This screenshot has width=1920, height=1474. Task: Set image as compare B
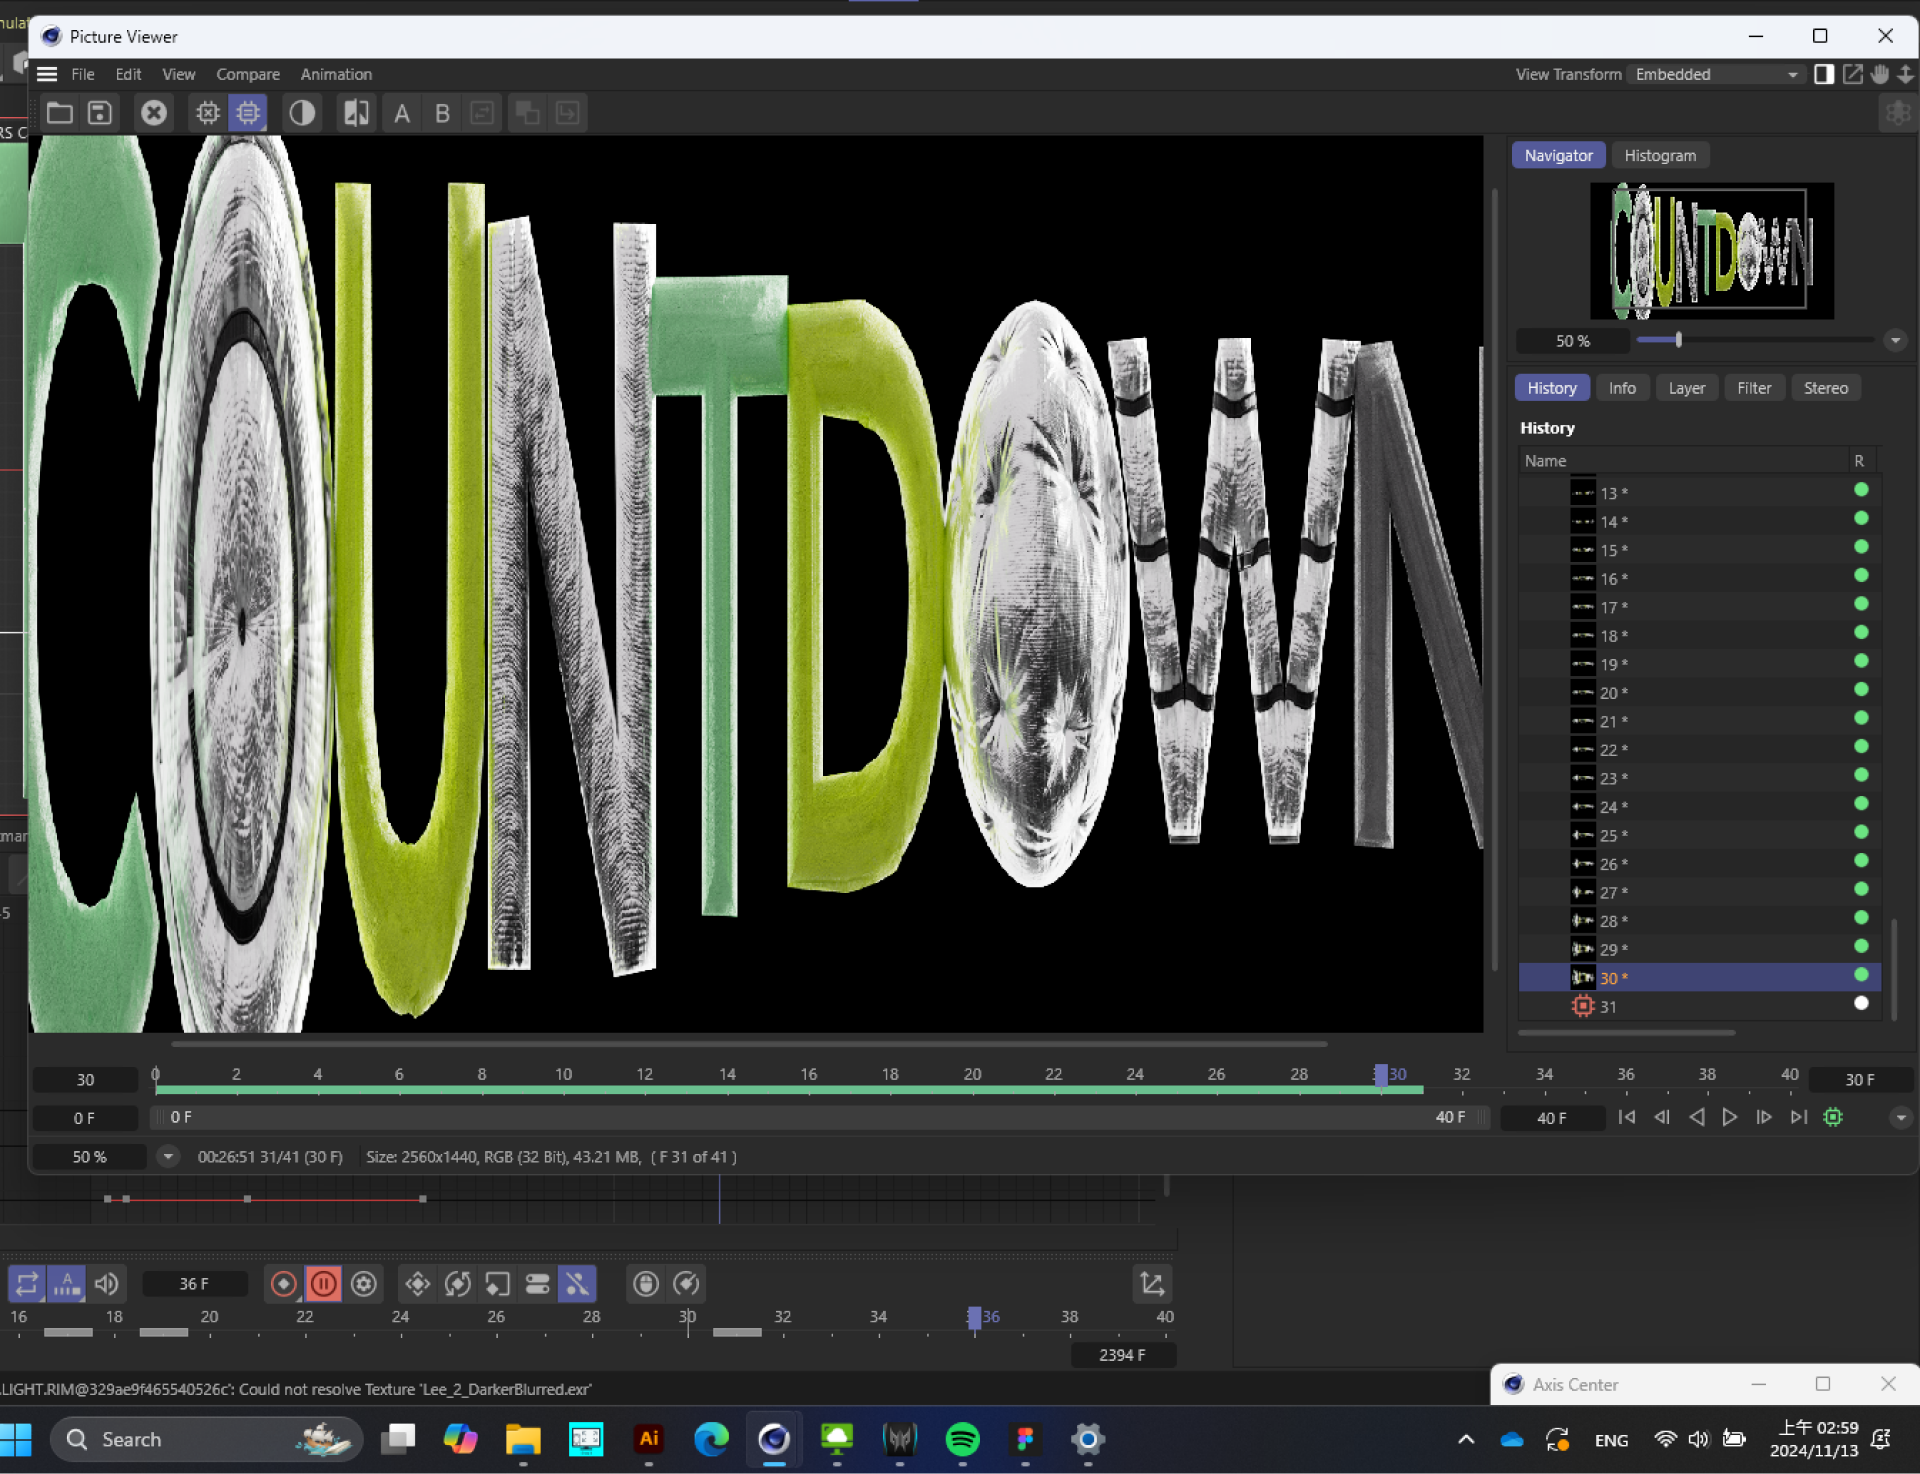[x=442, y=113]
